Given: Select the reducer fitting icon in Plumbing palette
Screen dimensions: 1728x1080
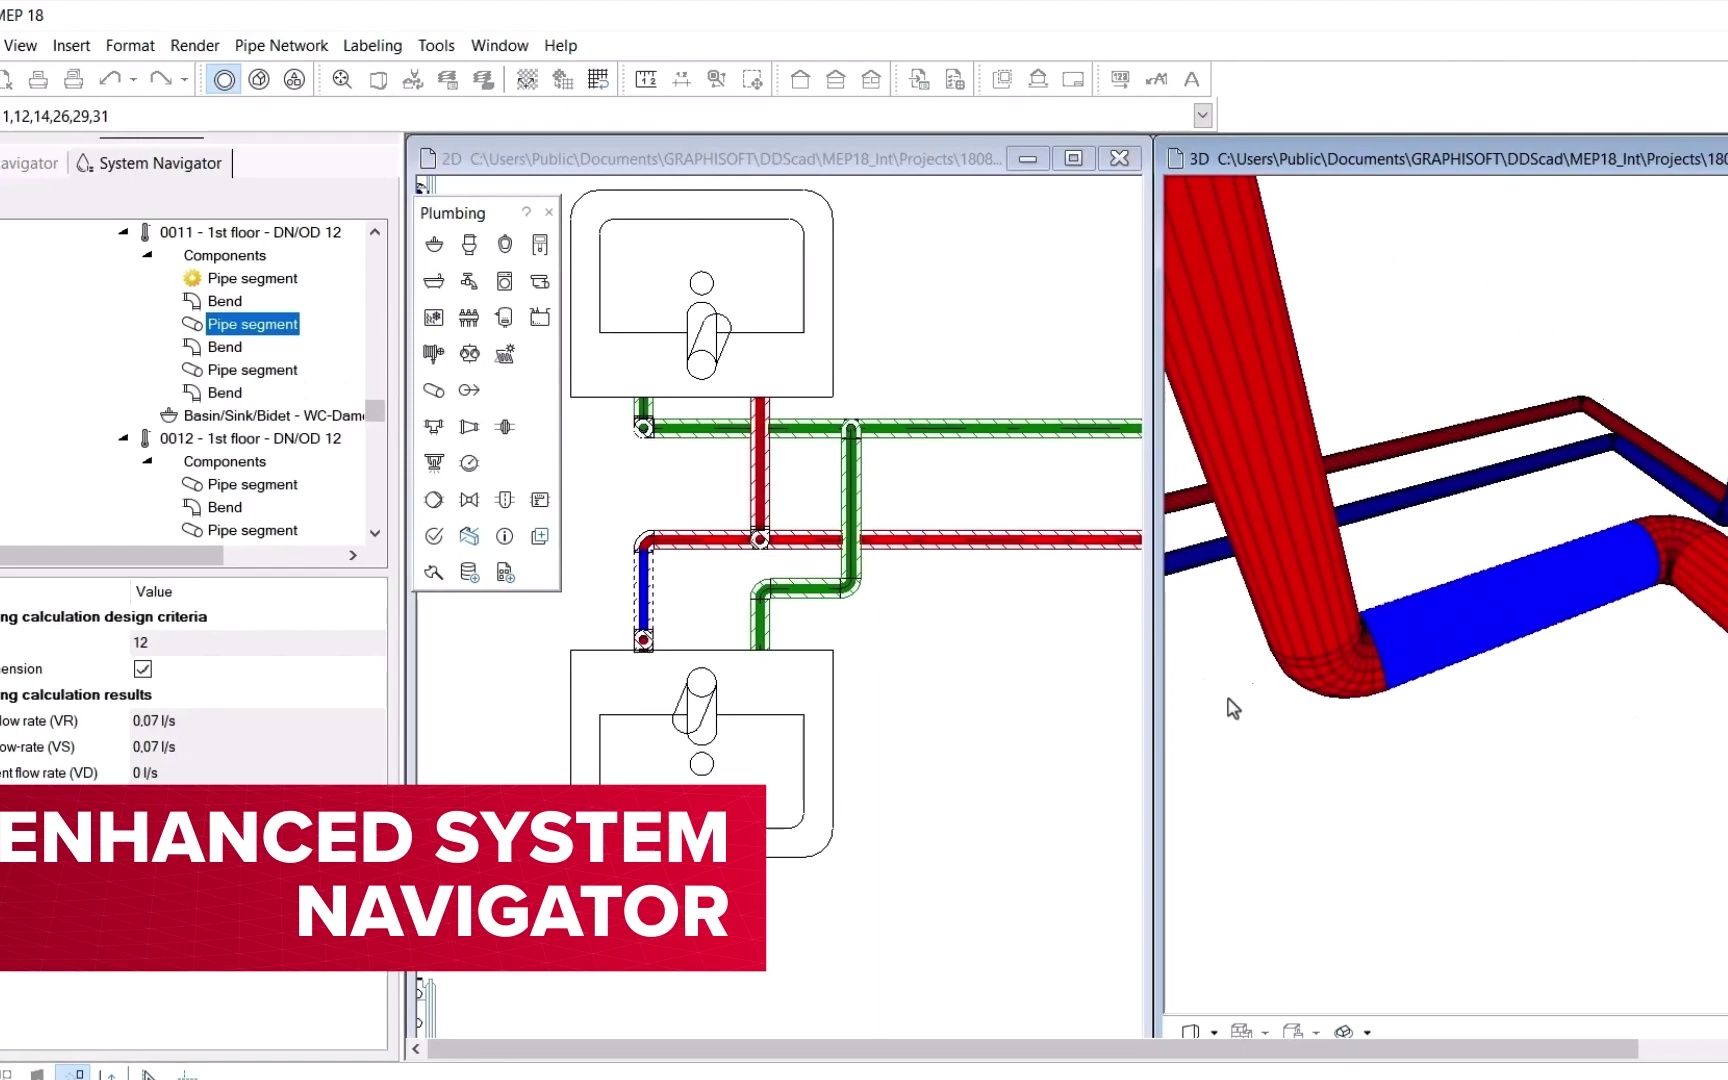Looking at the screenshot, I should 469,427.
